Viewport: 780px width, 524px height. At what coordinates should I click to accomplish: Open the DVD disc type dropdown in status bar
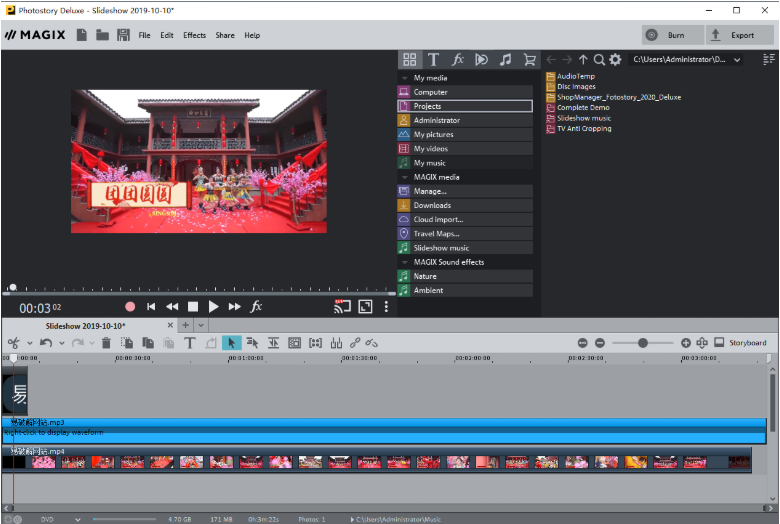78,520
